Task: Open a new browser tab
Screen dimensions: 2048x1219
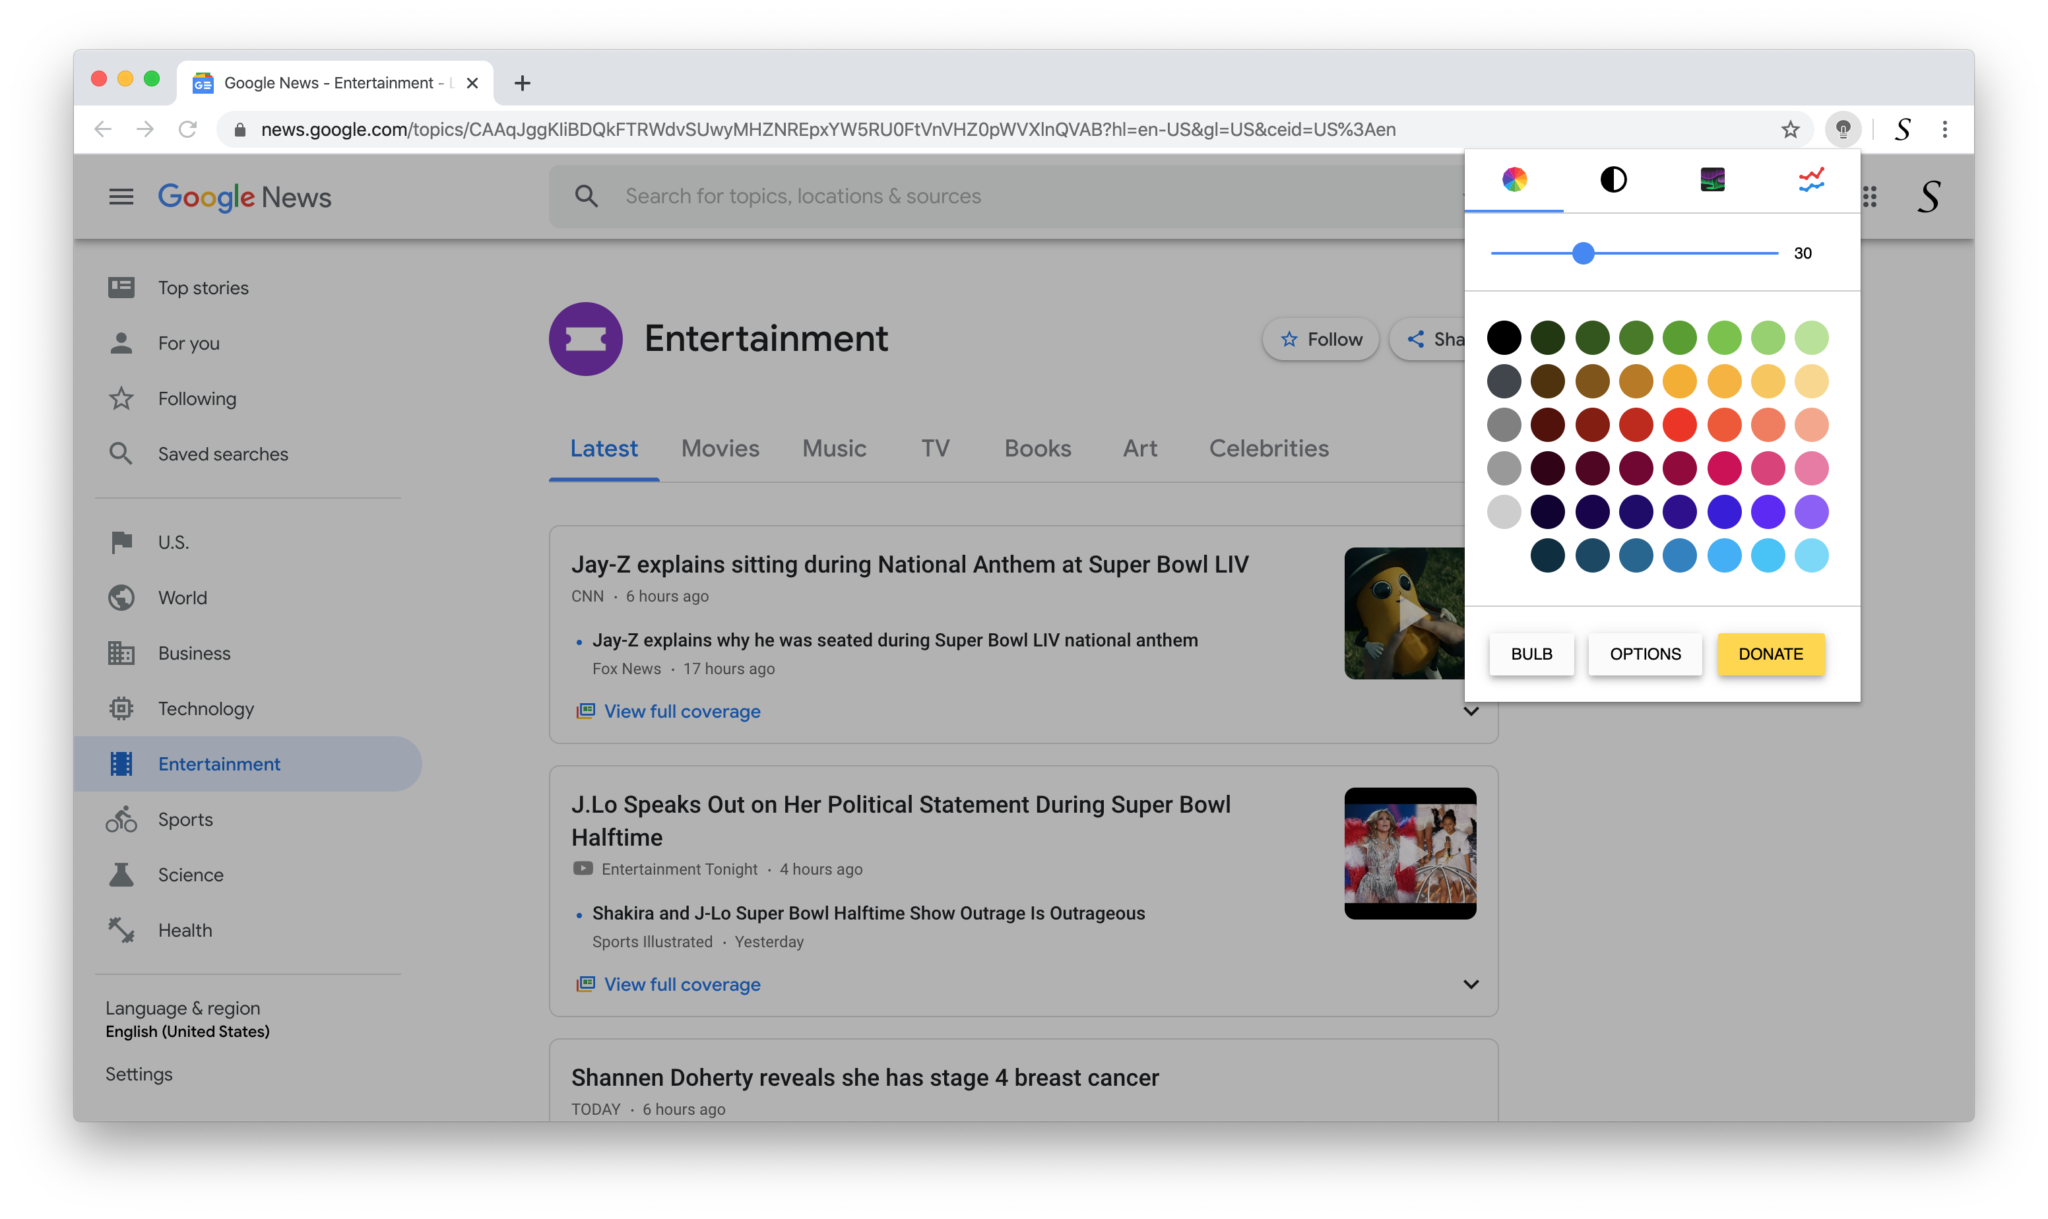Action: pyautogui.click(x=522, y=83)
